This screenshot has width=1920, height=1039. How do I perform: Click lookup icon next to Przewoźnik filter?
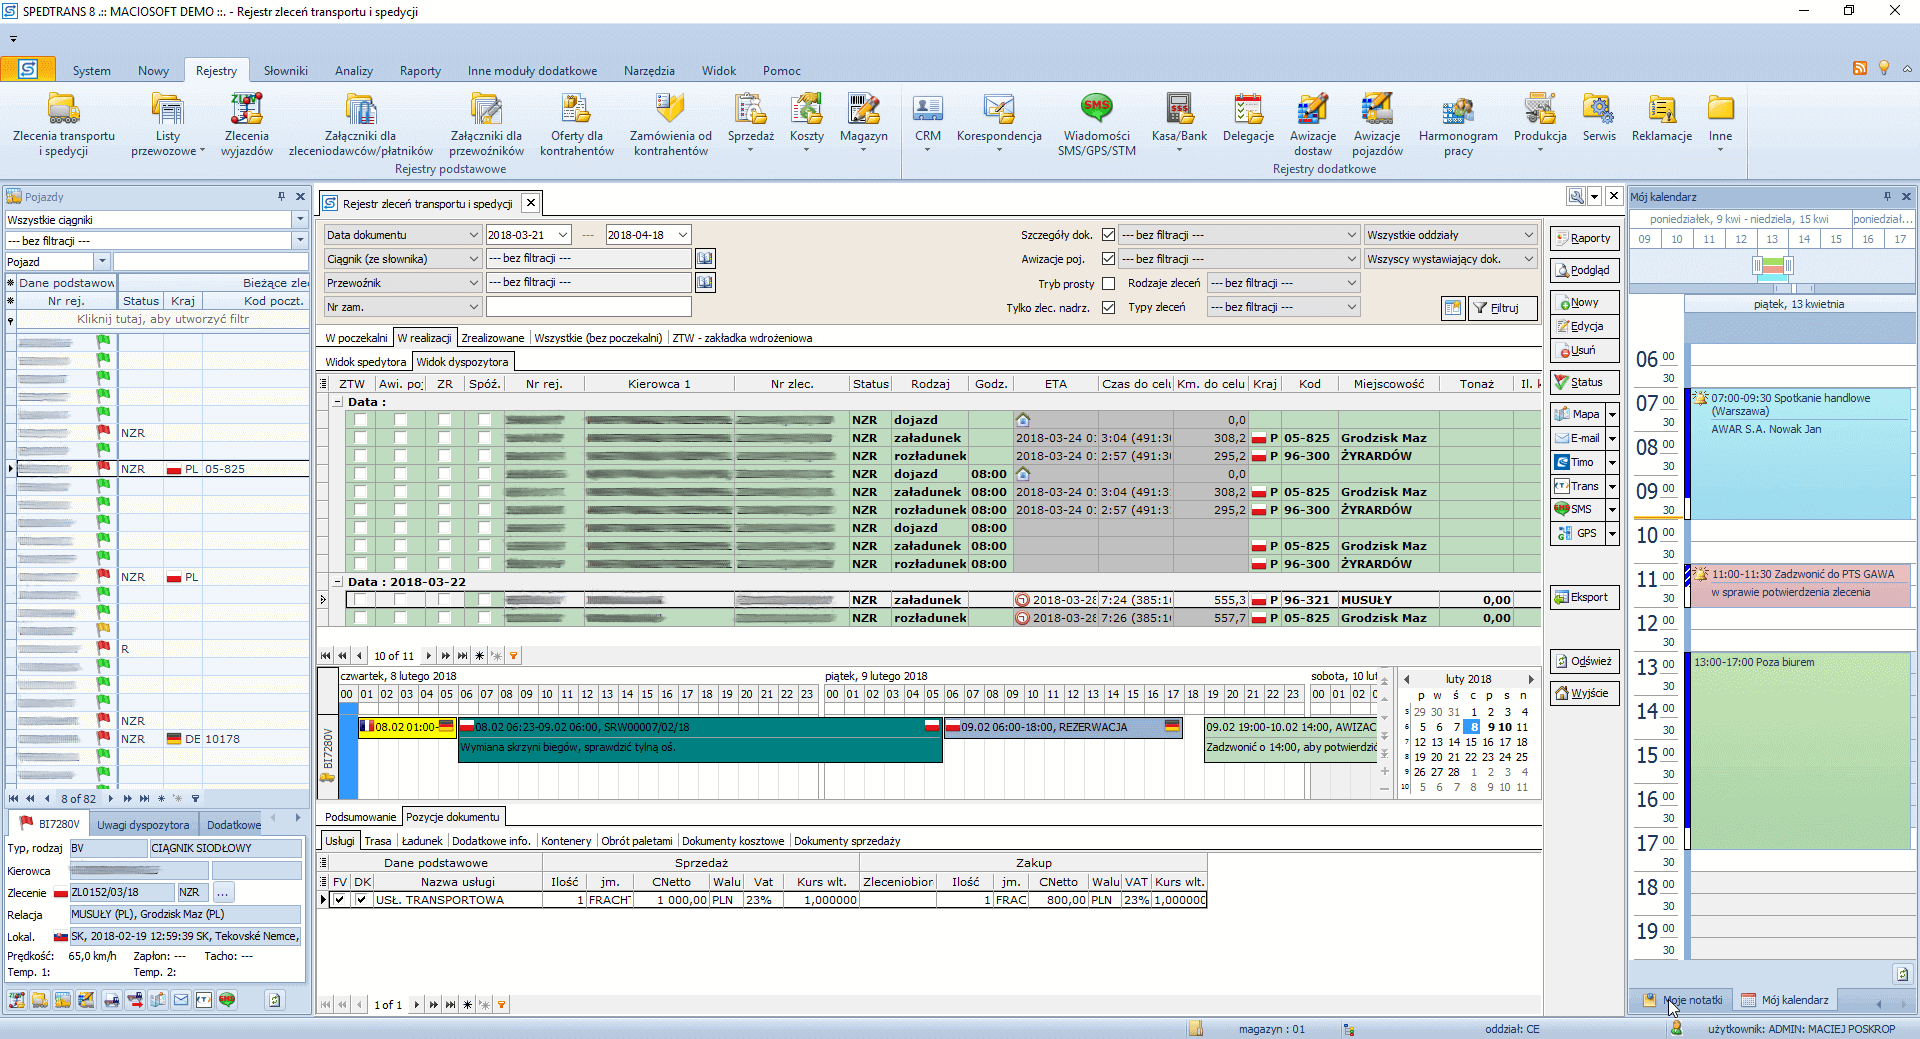point(705,282)
